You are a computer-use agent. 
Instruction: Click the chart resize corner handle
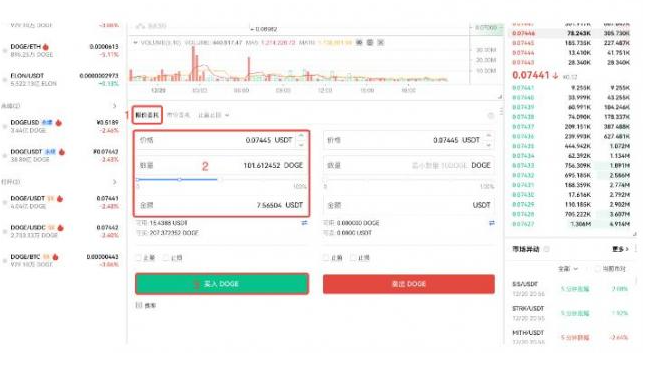(x=500, y=97)
